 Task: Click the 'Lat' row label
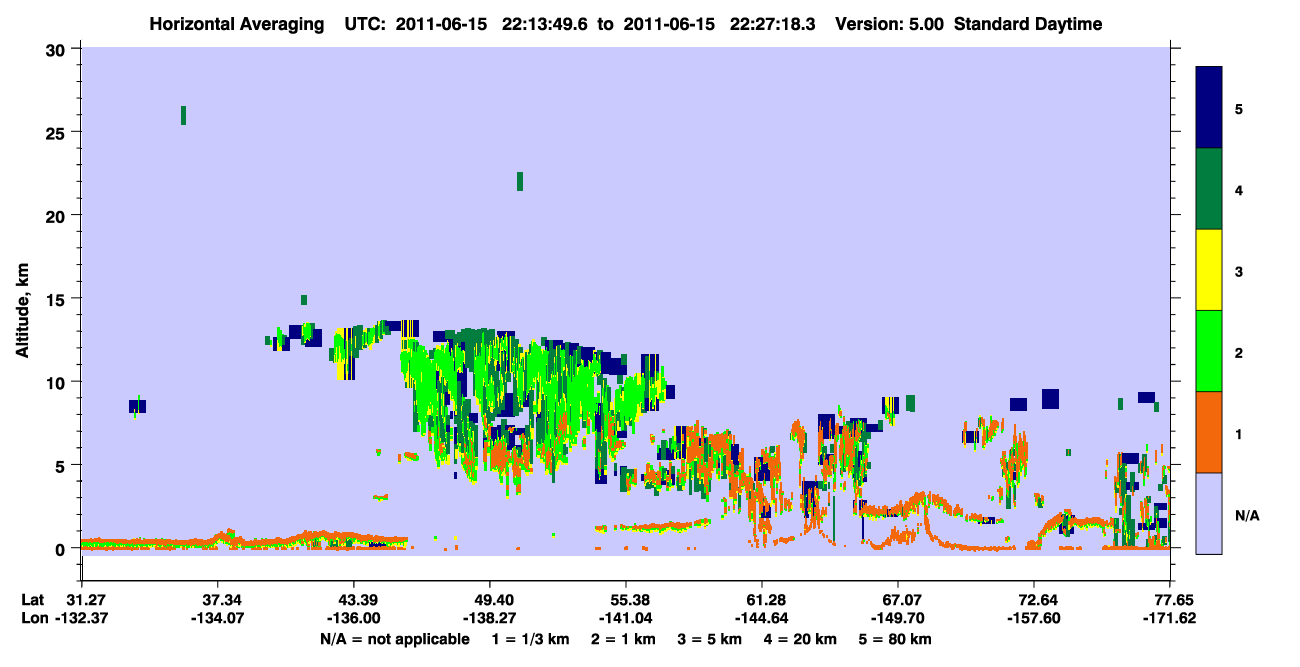point(33,600)
